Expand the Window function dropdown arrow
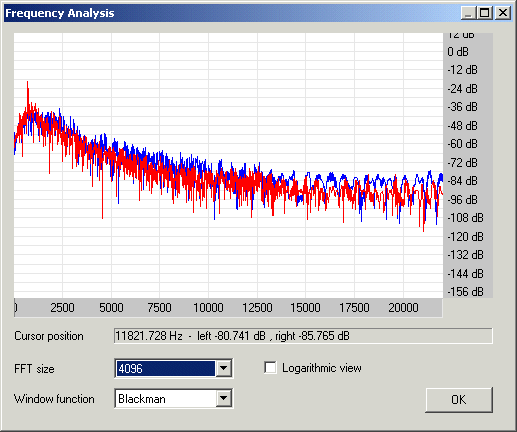Image resolution: width=517 pixels, height=432 pixels. (x=224, y=398)
